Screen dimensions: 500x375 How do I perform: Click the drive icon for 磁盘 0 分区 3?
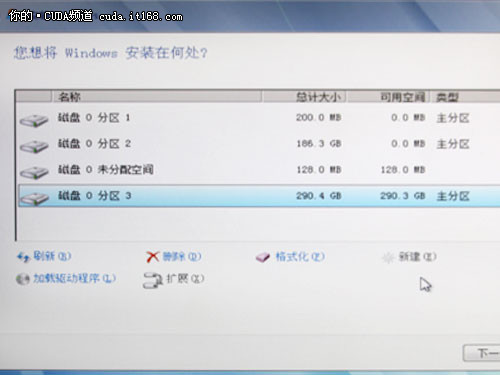[x=34, y=198]
